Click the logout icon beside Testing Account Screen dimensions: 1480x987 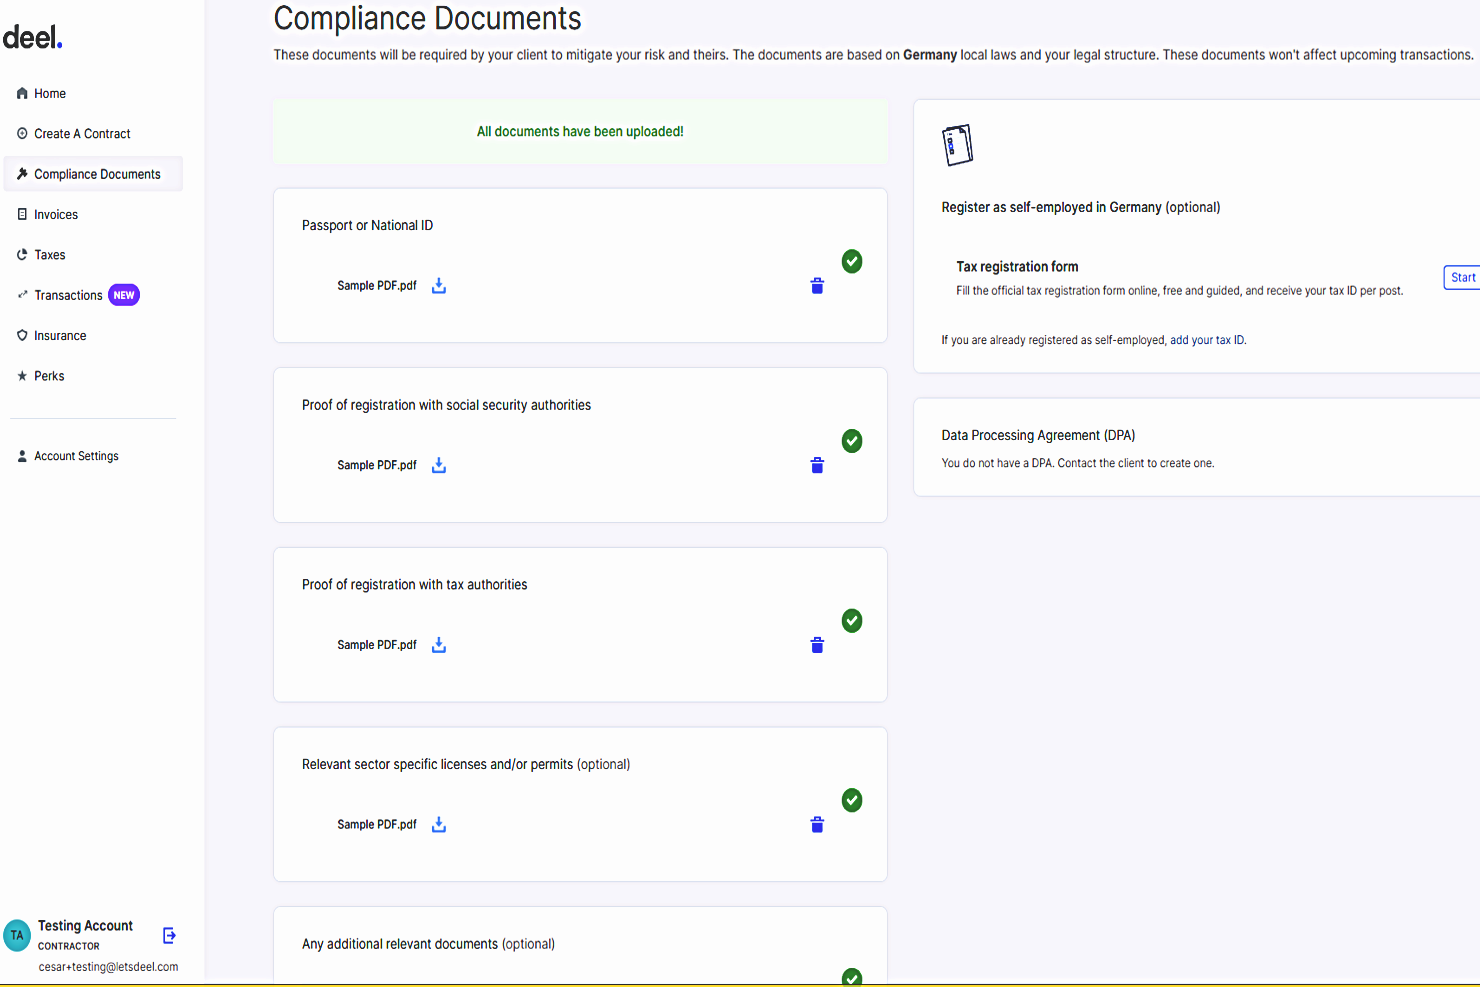[169, 935]
